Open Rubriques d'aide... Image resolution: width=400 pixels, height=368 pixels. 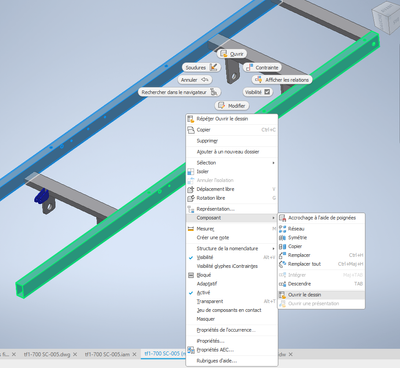tap(232, 361)
